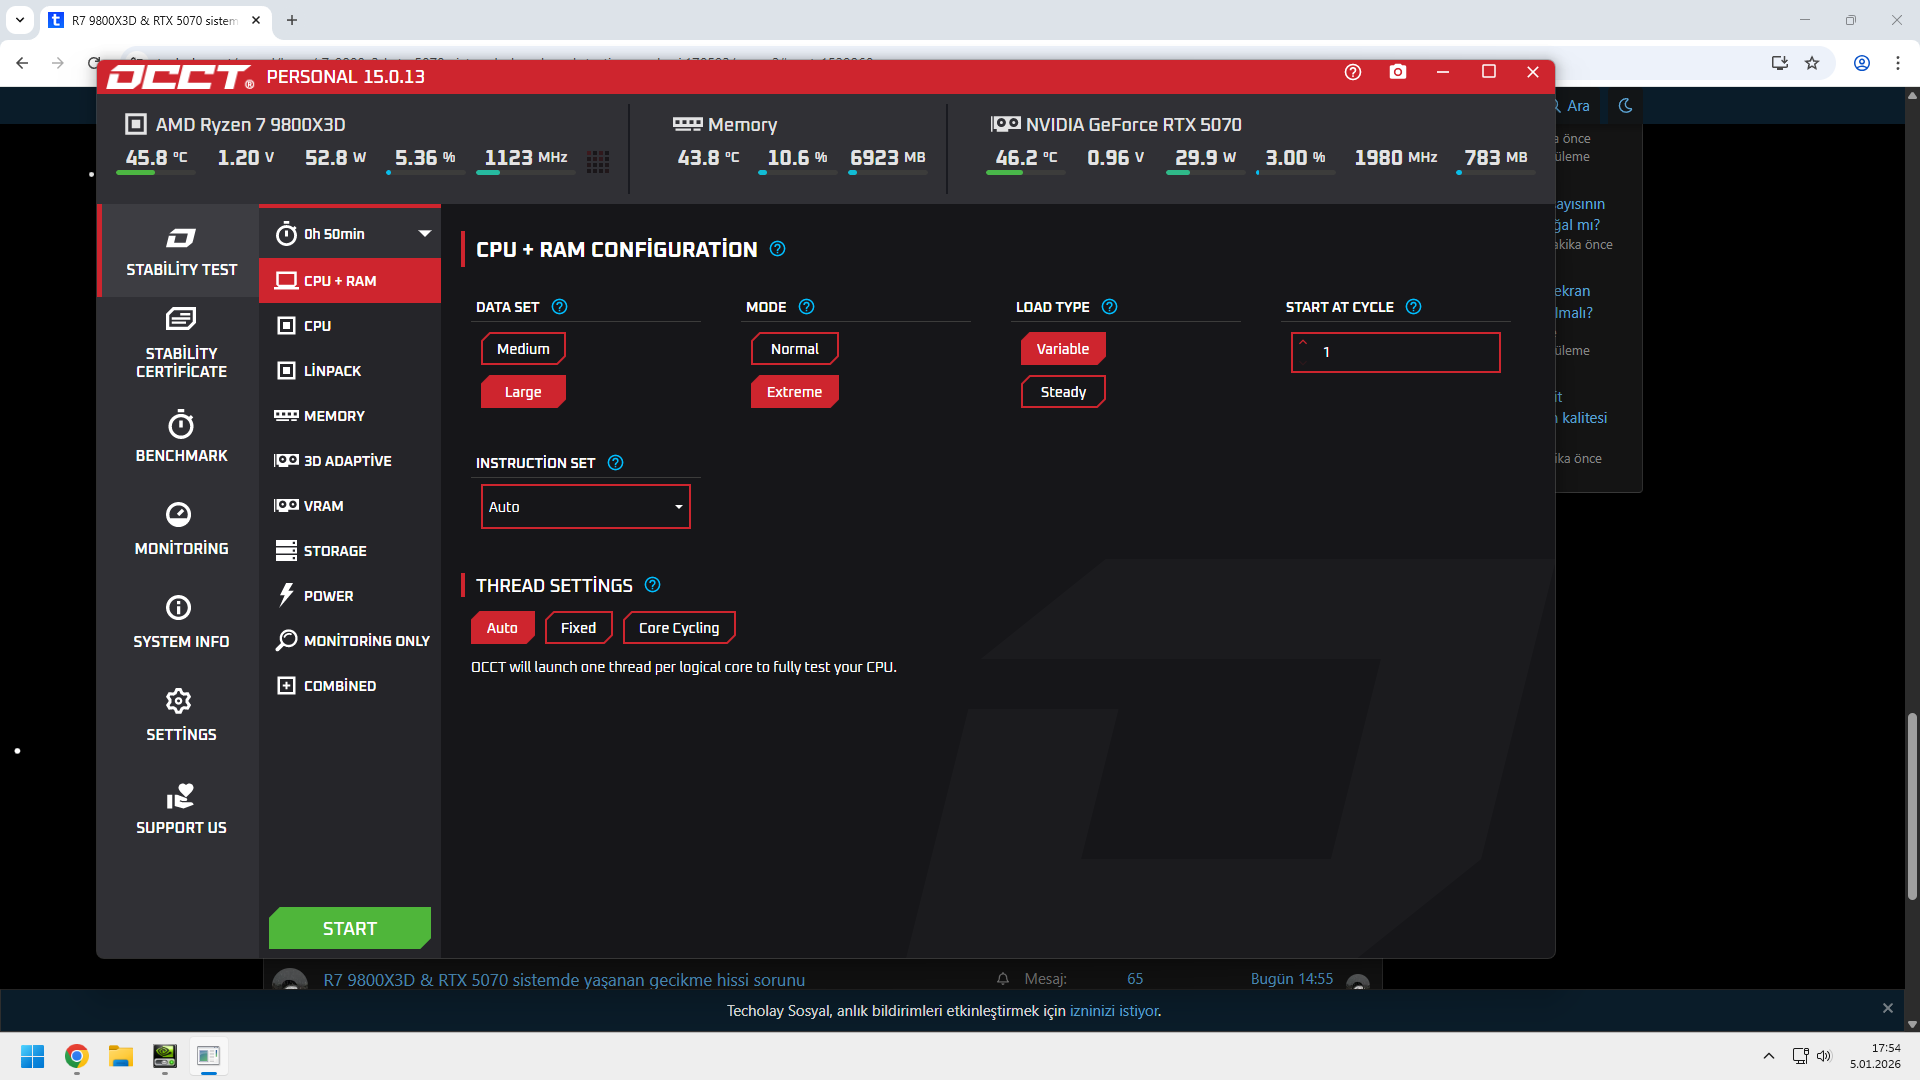1920x1080 pixels.
Task: Open OCCT help question mark in title bar
Action: click(1353, 72)
